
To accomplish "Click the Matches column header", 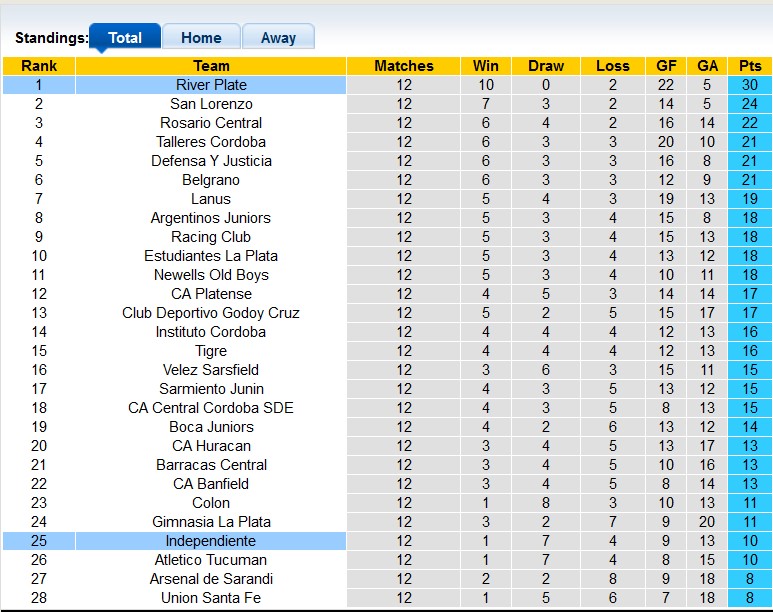I will coord(404,66).
